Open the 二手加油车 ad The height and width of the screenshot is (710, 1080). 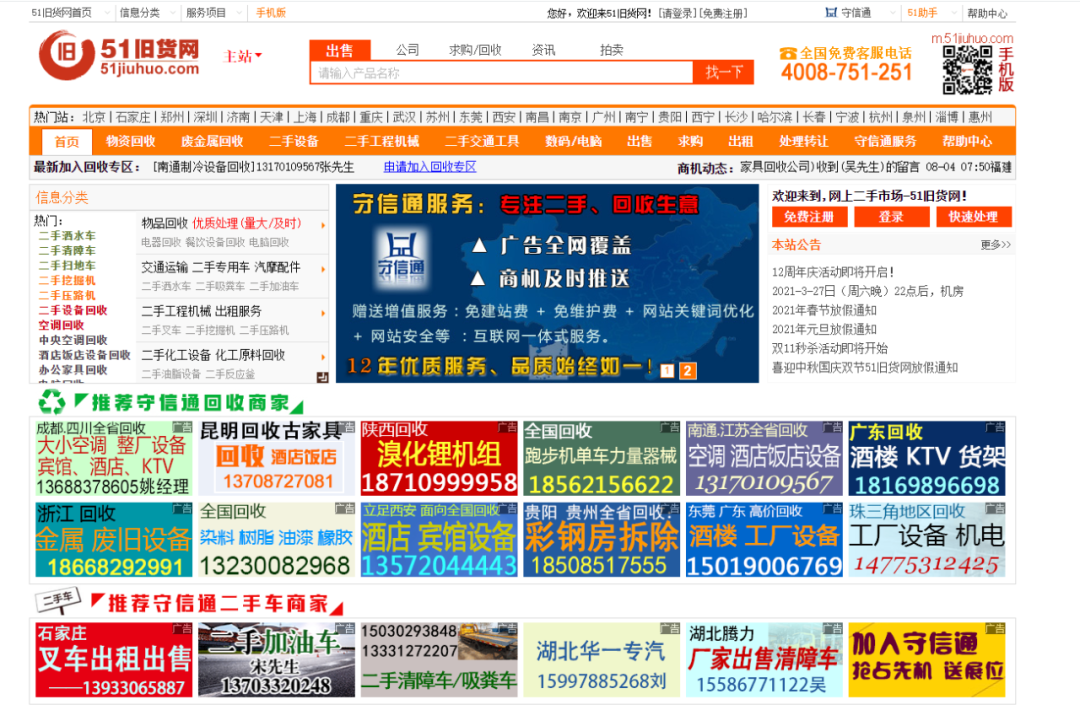pyautogui.click(x=277, y=660)
